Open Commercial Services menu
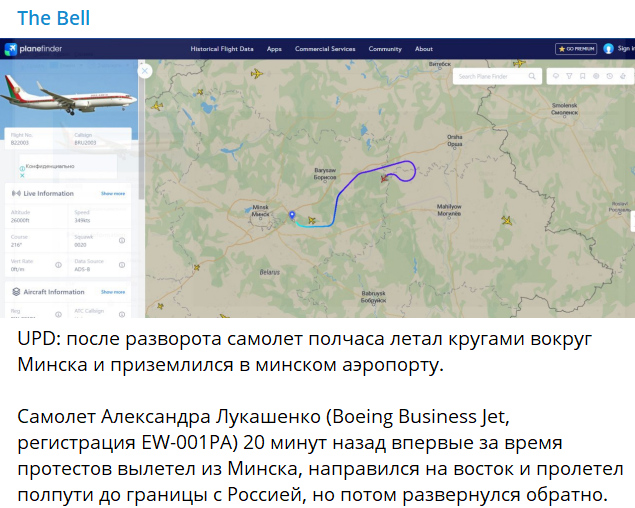Viewport: 635px width, 508px height. (x=325, y=49)
